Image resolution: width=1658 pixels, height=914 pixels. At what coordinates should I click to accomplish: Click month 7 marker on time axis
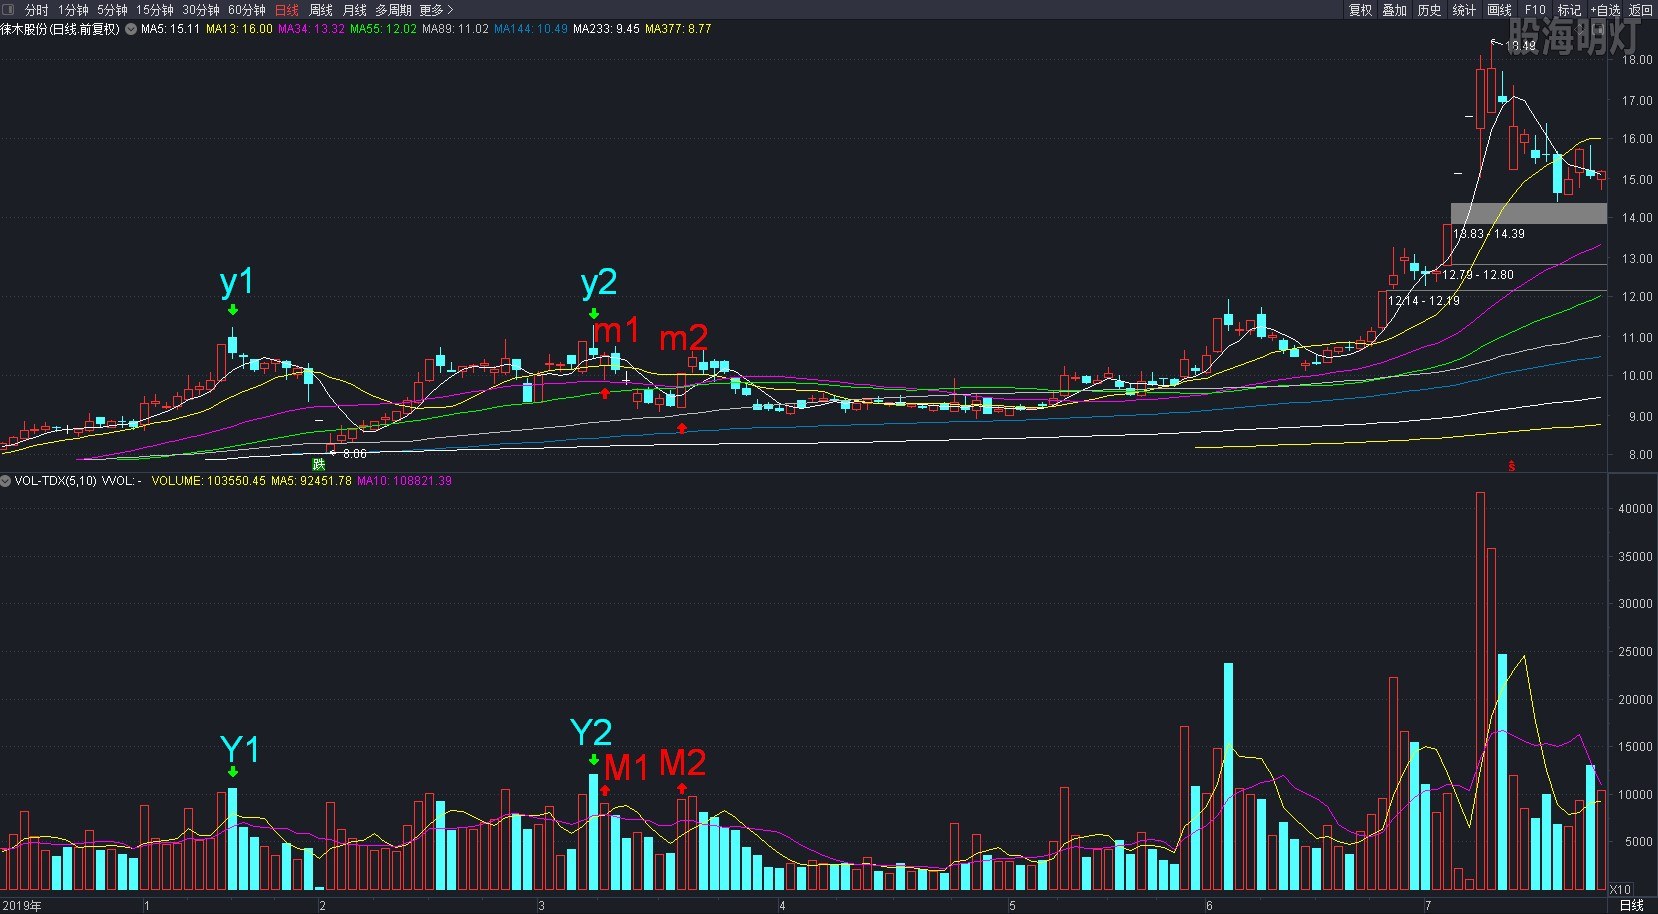[x=1428, y=906]
